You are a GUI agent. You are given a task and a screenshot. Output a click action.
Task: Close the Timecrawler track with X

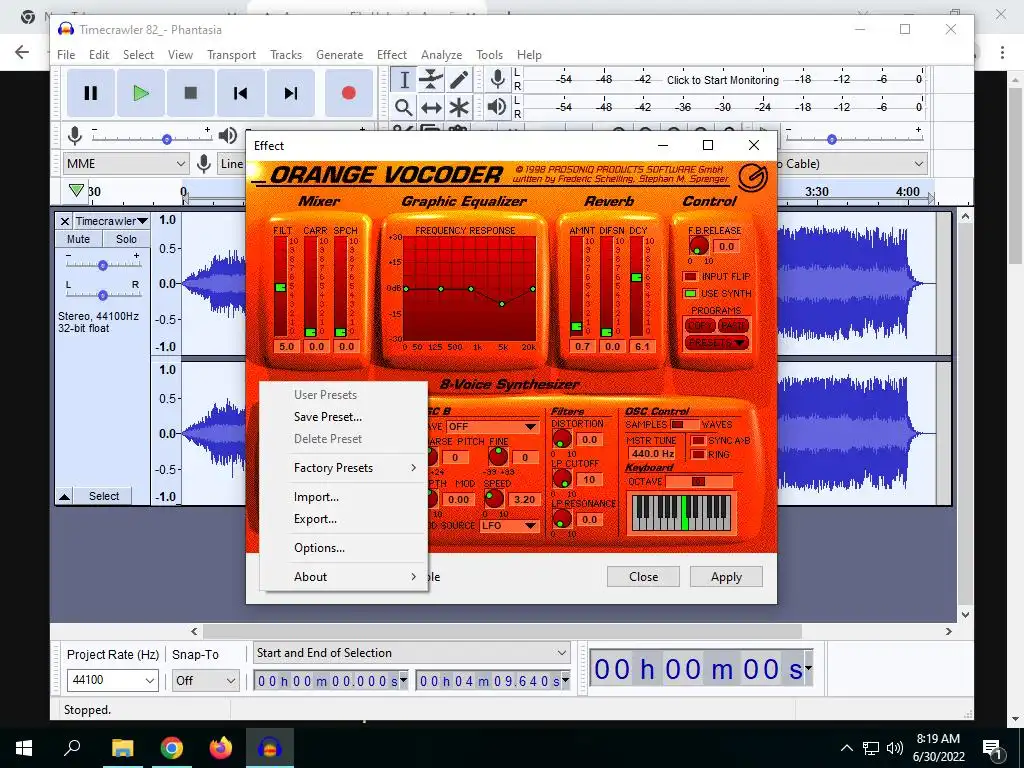click(x=65, y=221)
